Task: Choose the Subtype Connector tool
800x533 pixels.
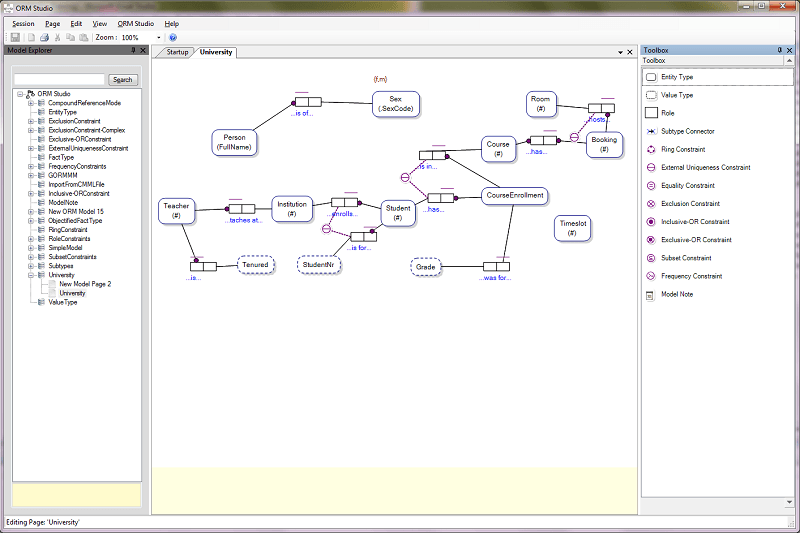Action: [688, 131]
